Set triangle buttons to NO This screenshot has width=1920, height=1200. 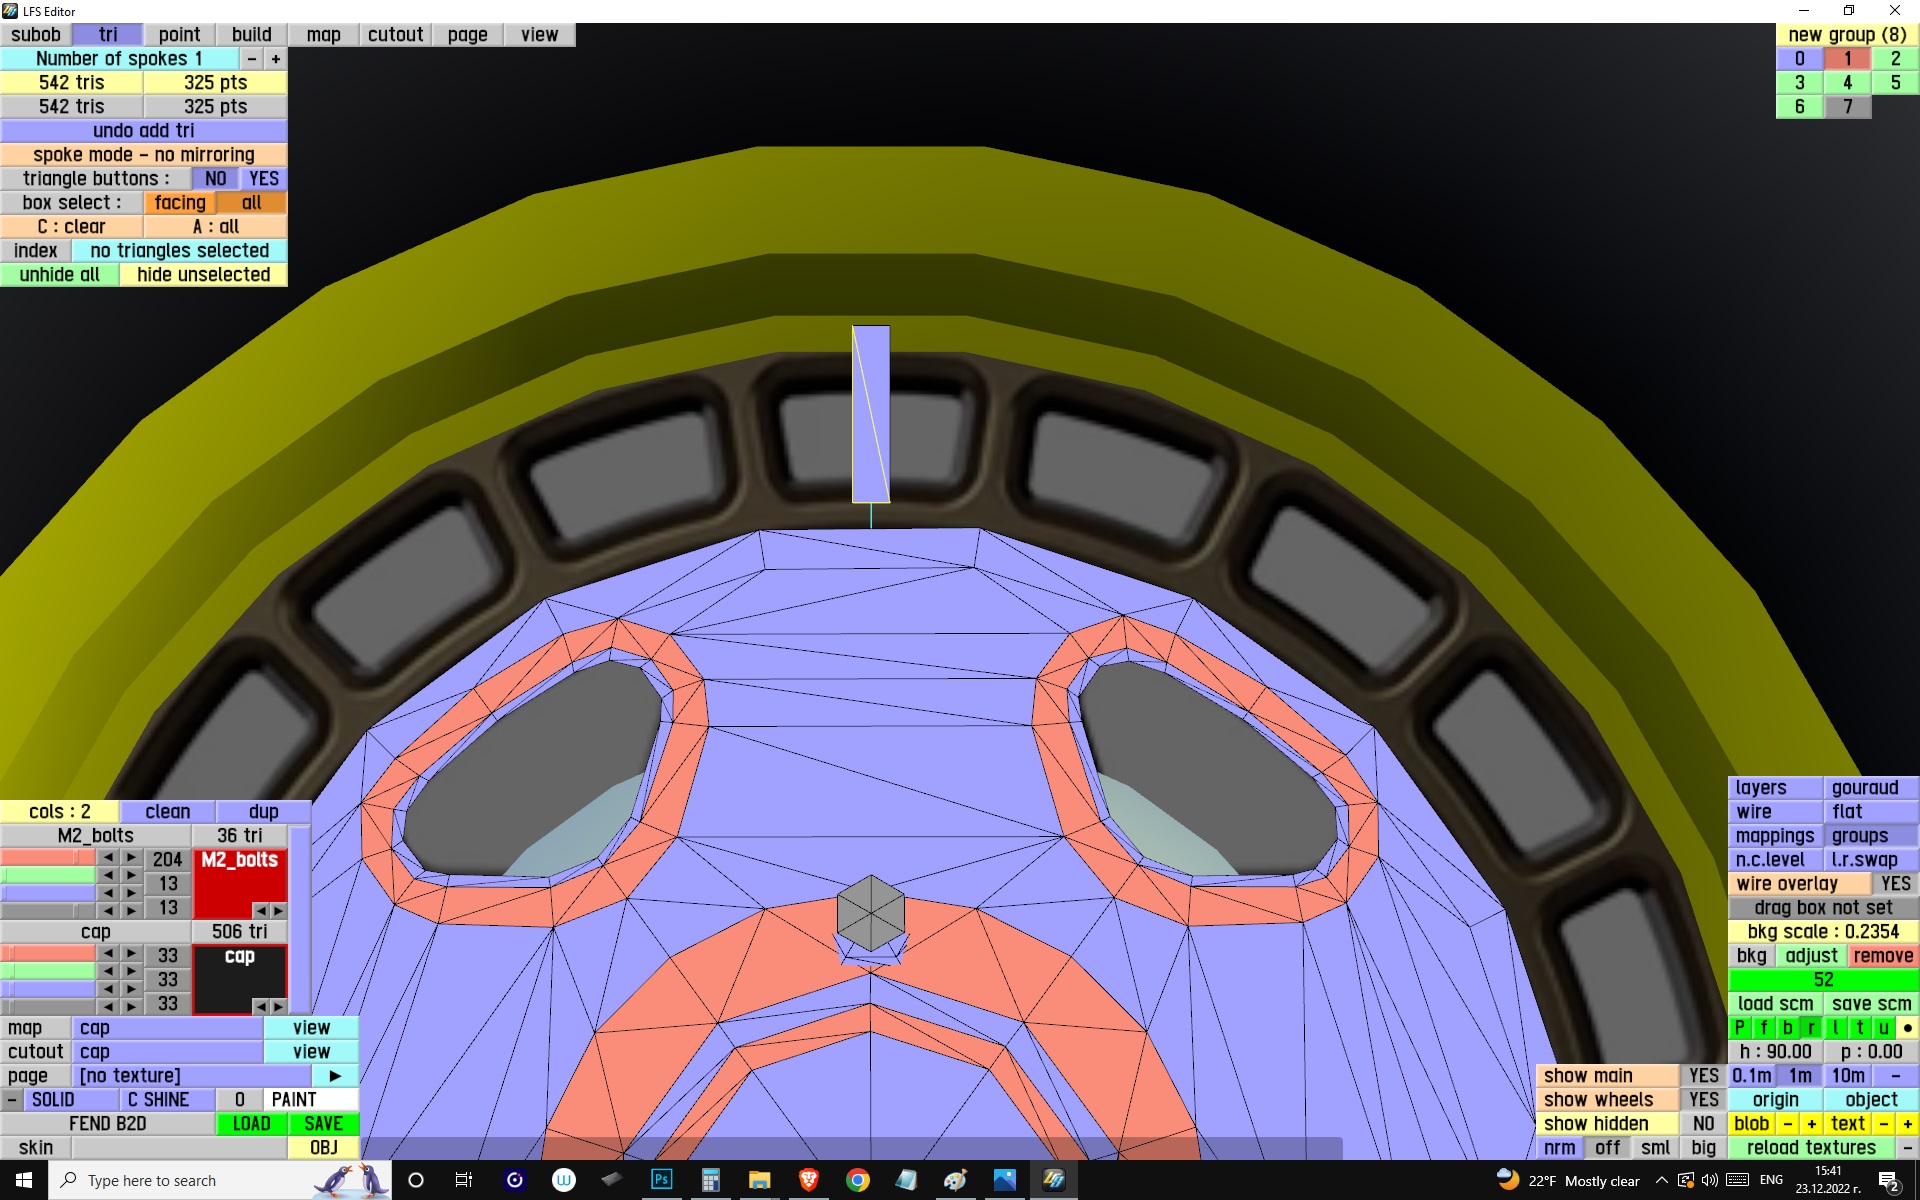click(x=215, y=179)
